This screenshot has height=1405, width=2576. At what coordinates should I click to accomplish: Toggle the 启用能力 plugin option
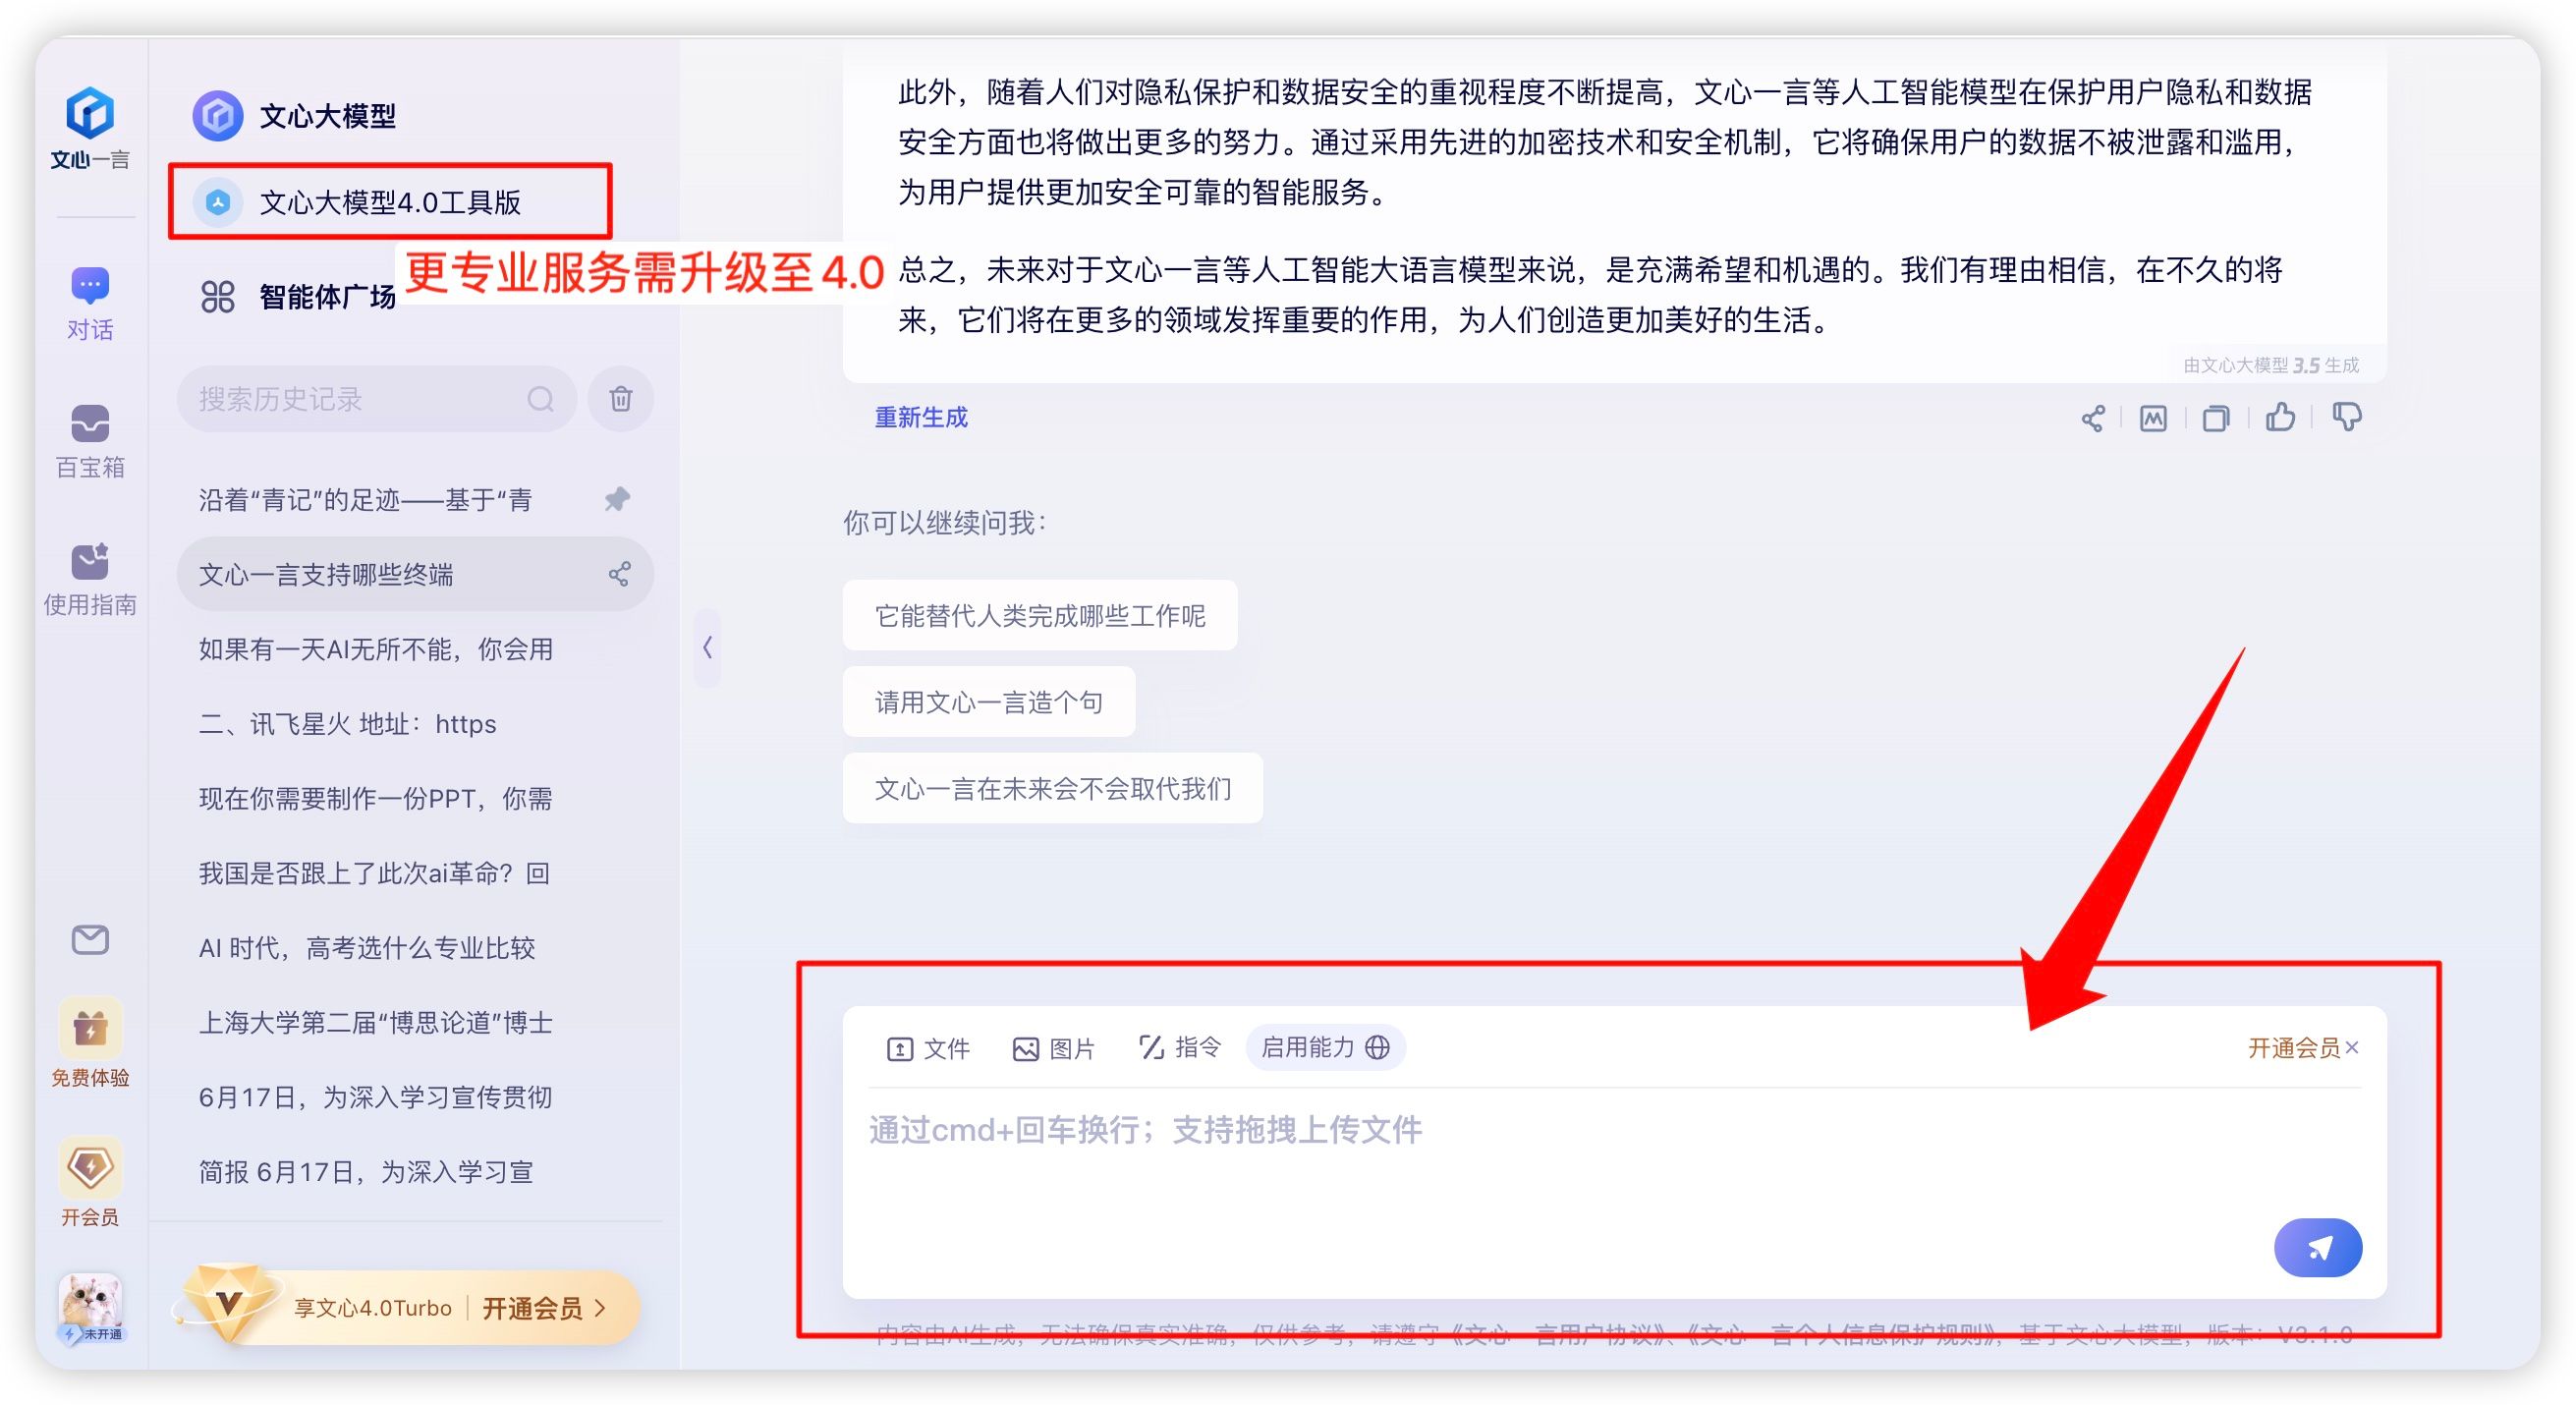click(x=1324, y=1047)
